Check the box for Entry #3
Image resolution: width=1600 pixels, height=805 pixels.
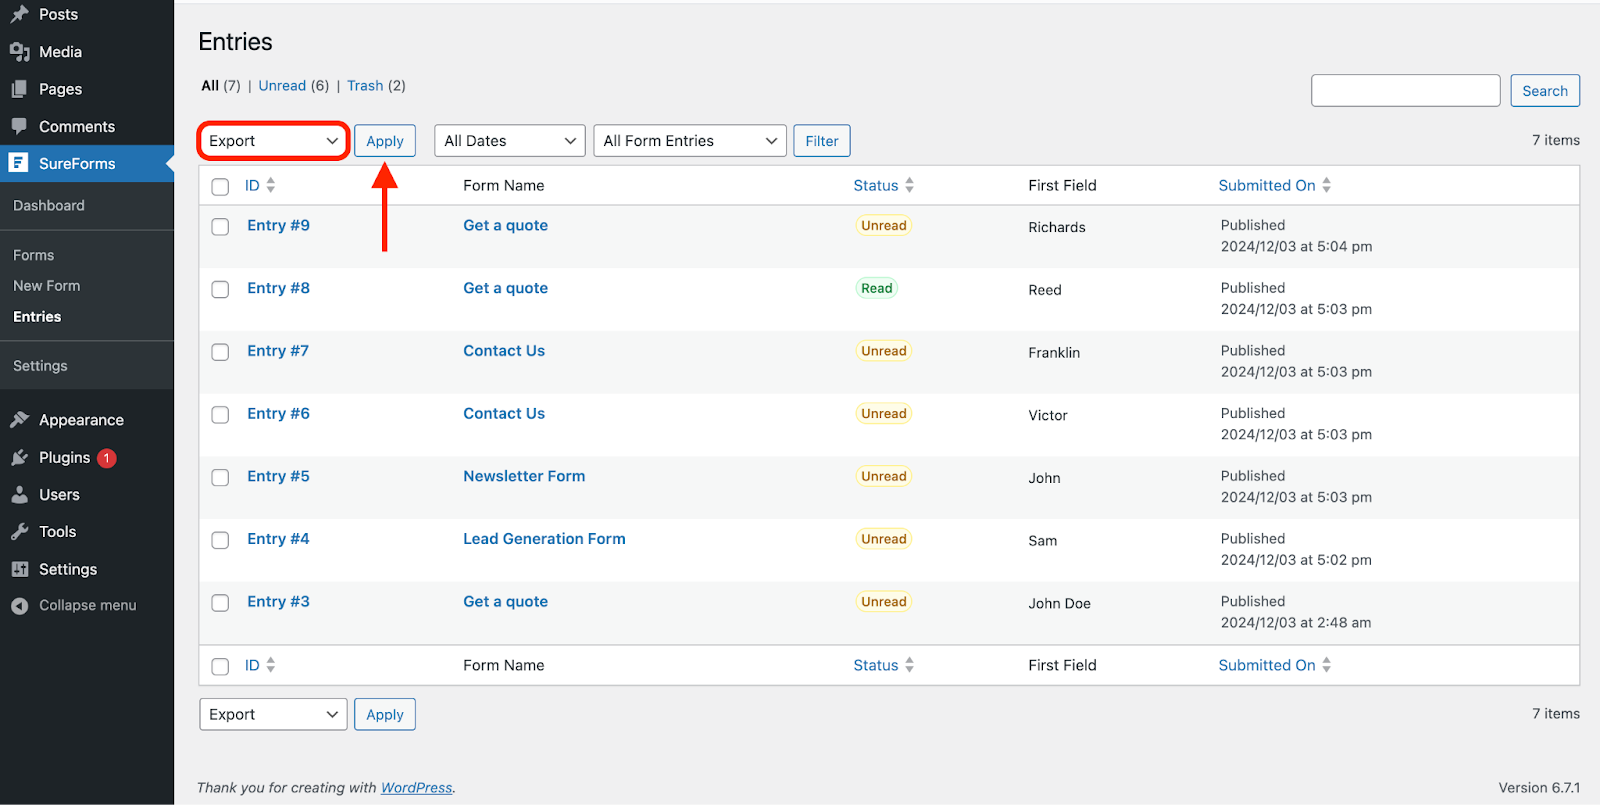pos(221,603)
